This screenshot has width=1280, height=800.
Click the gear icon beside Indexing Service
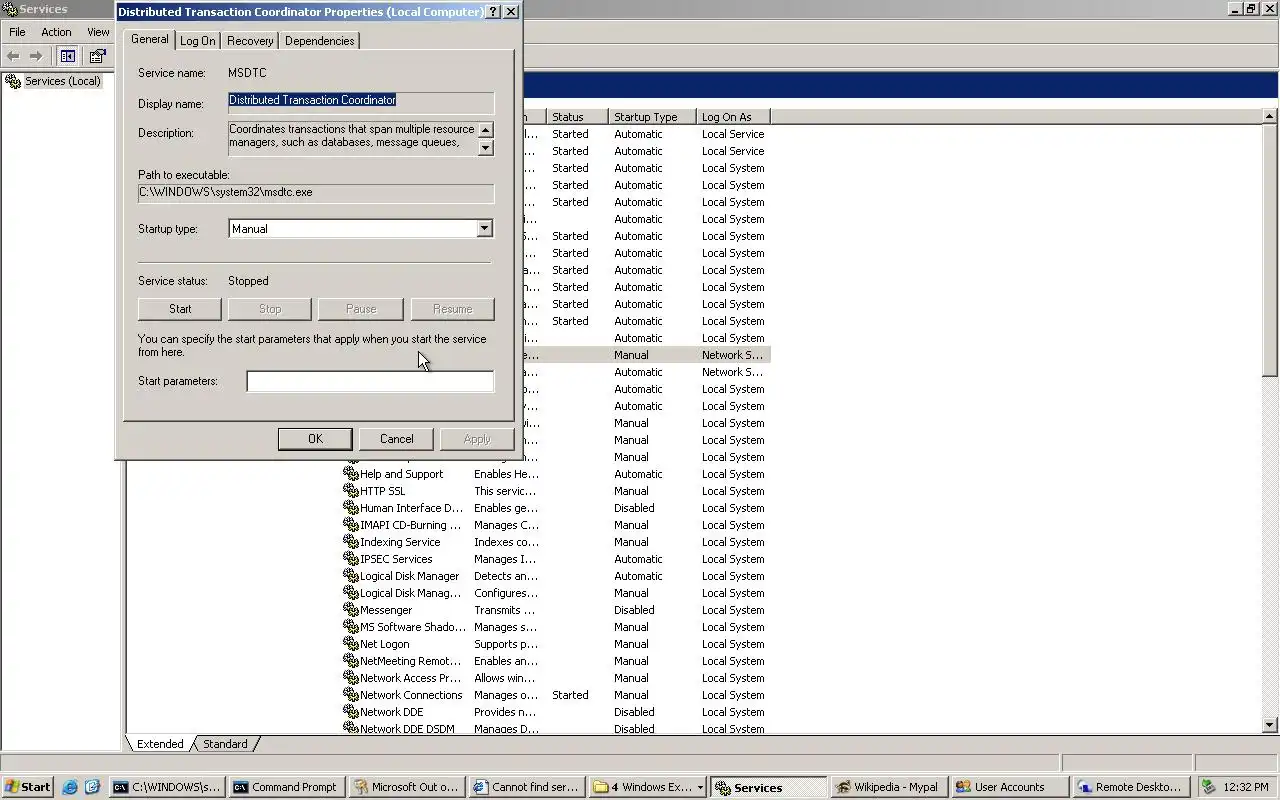coord(351,542)
